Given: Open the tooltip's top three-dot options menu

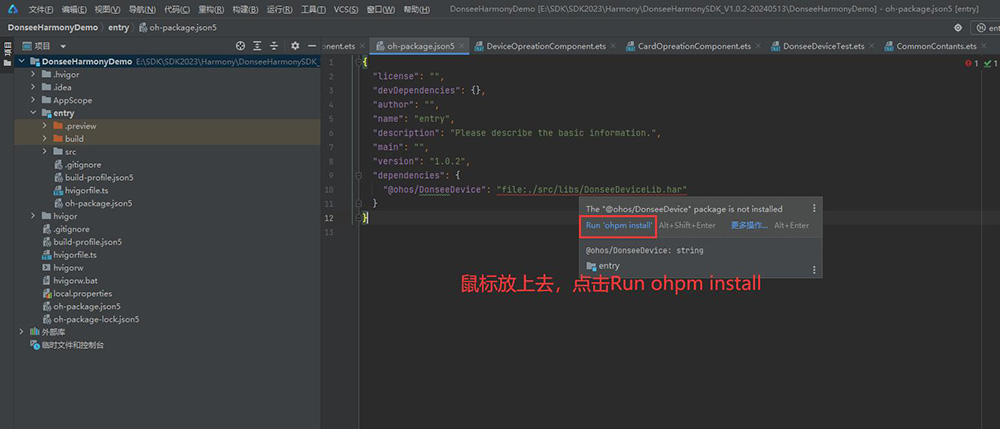Looking at the screenshot, I should point(814,209).
